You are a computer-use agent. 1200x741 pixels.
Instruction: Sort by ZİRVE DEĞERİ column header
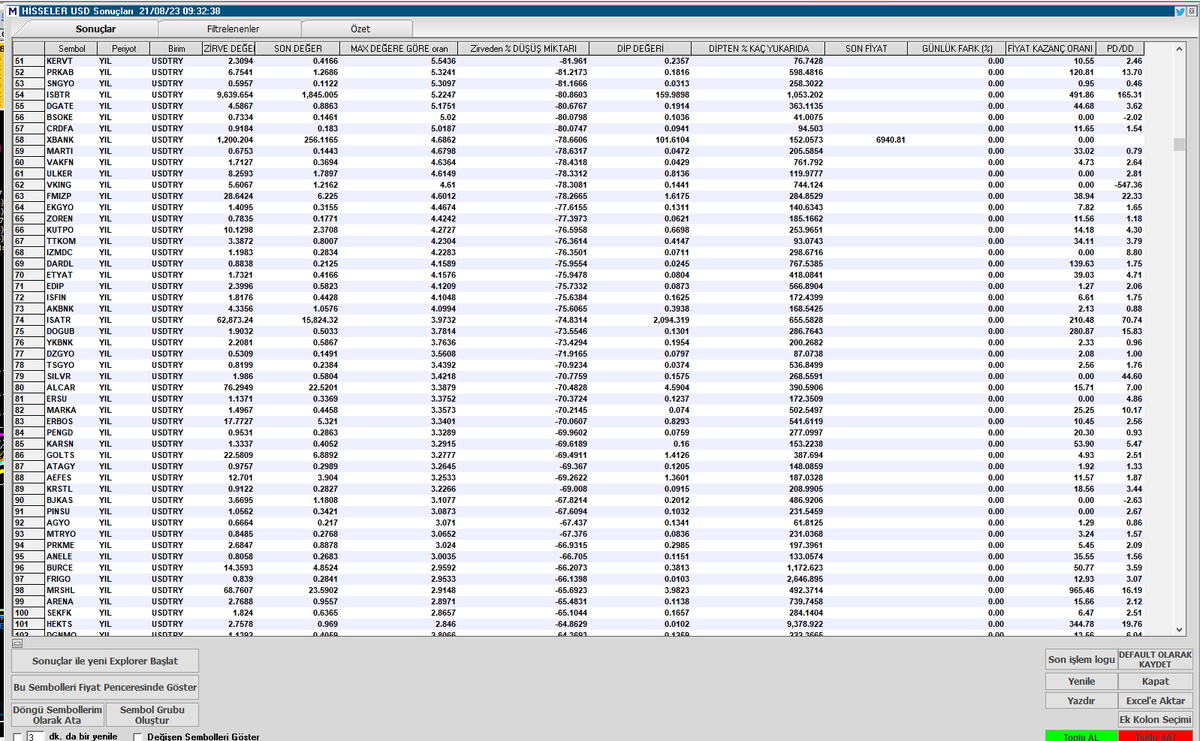click(229, 48)
